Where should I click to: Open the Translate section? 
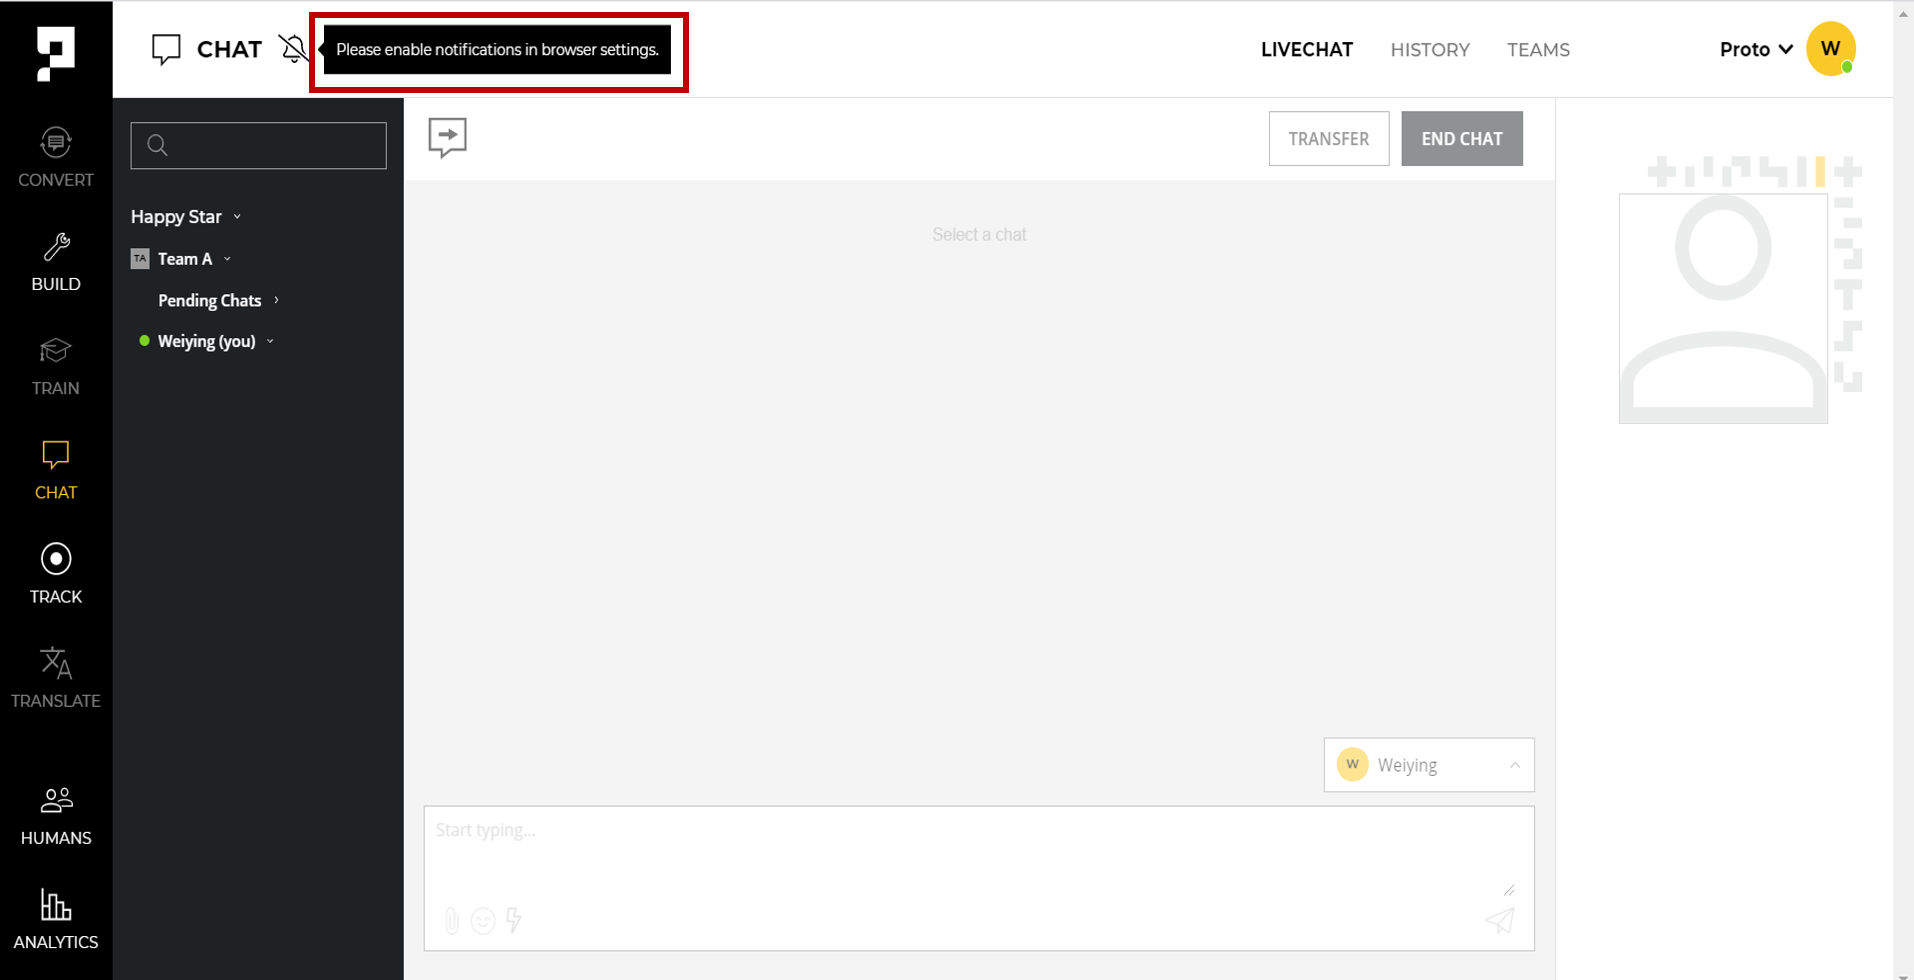pyautogui.click(x=56, y=678)
